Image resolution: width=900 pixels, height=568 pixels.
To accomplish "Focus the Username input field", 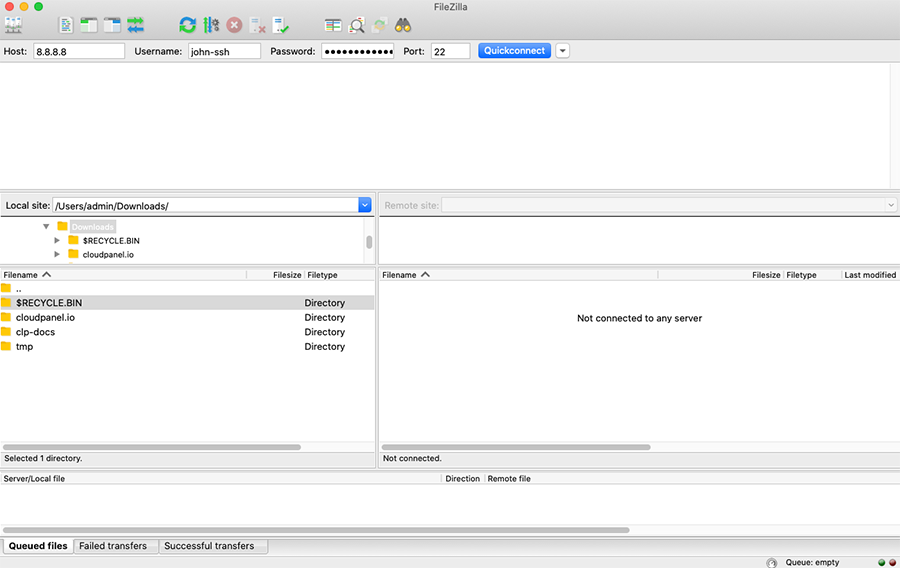I will [224, 51].
